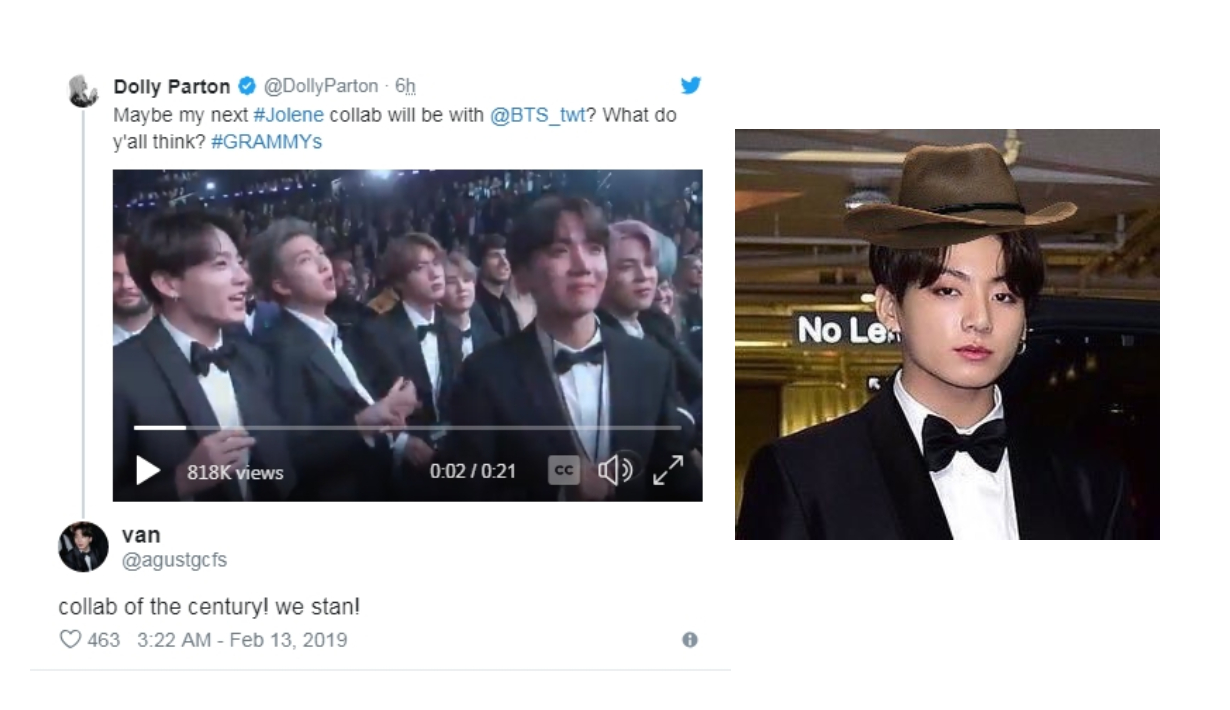Click van's profile avatar
Viewport: 1230px width, 710px height.
point(83,547)
